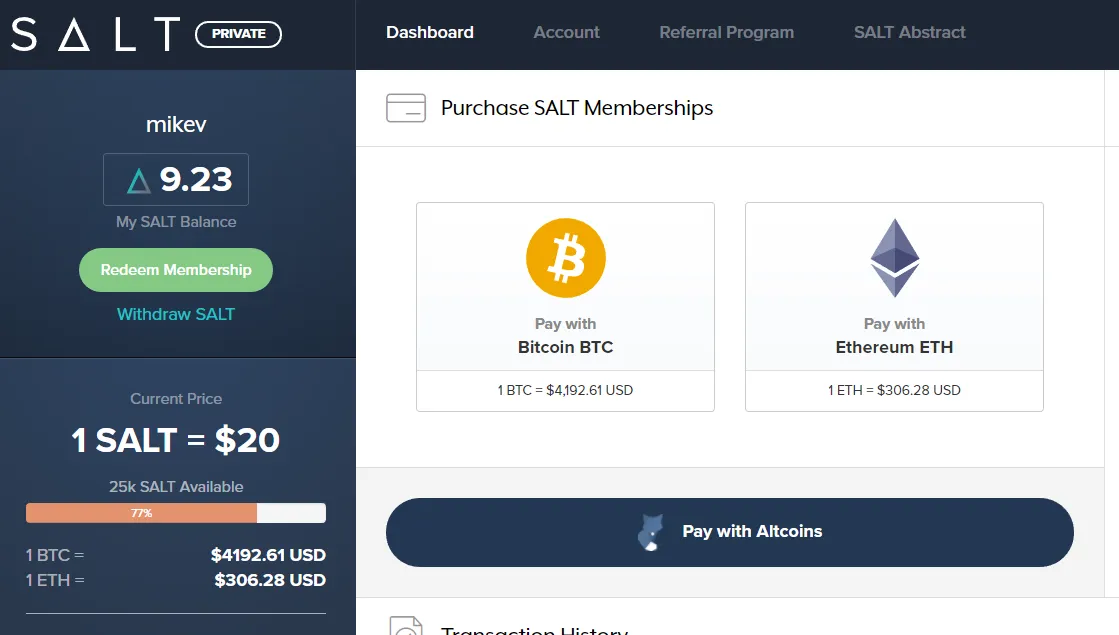Click the Purchase SALT Memberships heading
1119x635 pixels.
tap(577, 108)
